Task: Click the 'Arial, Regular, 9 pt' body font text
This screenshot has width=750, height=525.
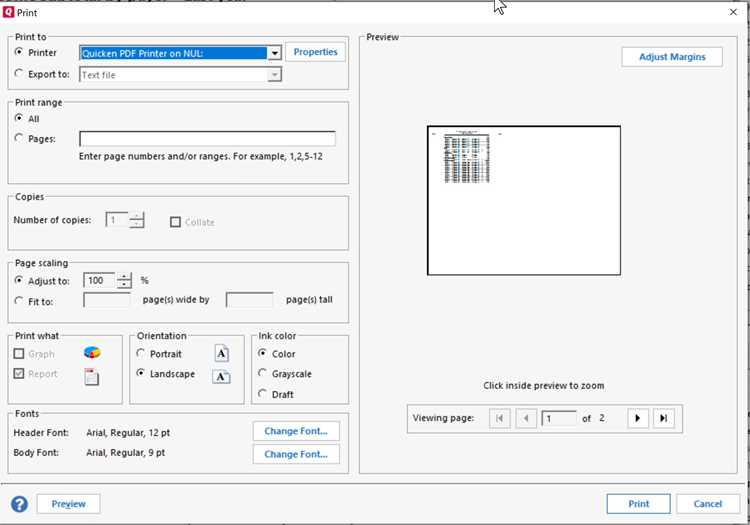Action: [x=126, y=453]
